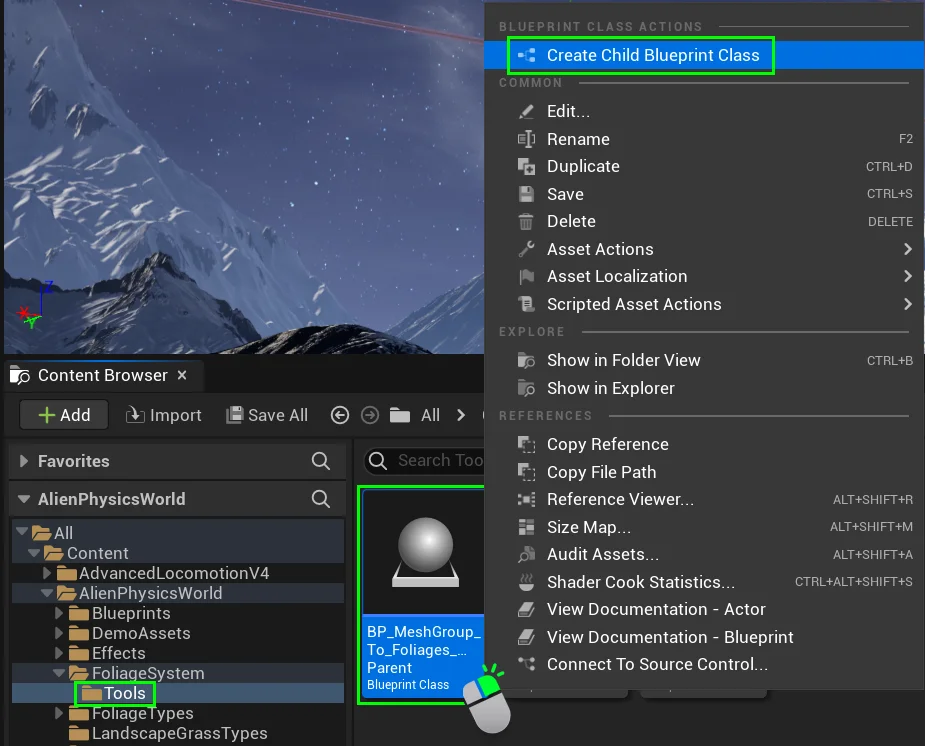Click the Save All button
Screen dimensions: 925x746
(x=267, y=415)
